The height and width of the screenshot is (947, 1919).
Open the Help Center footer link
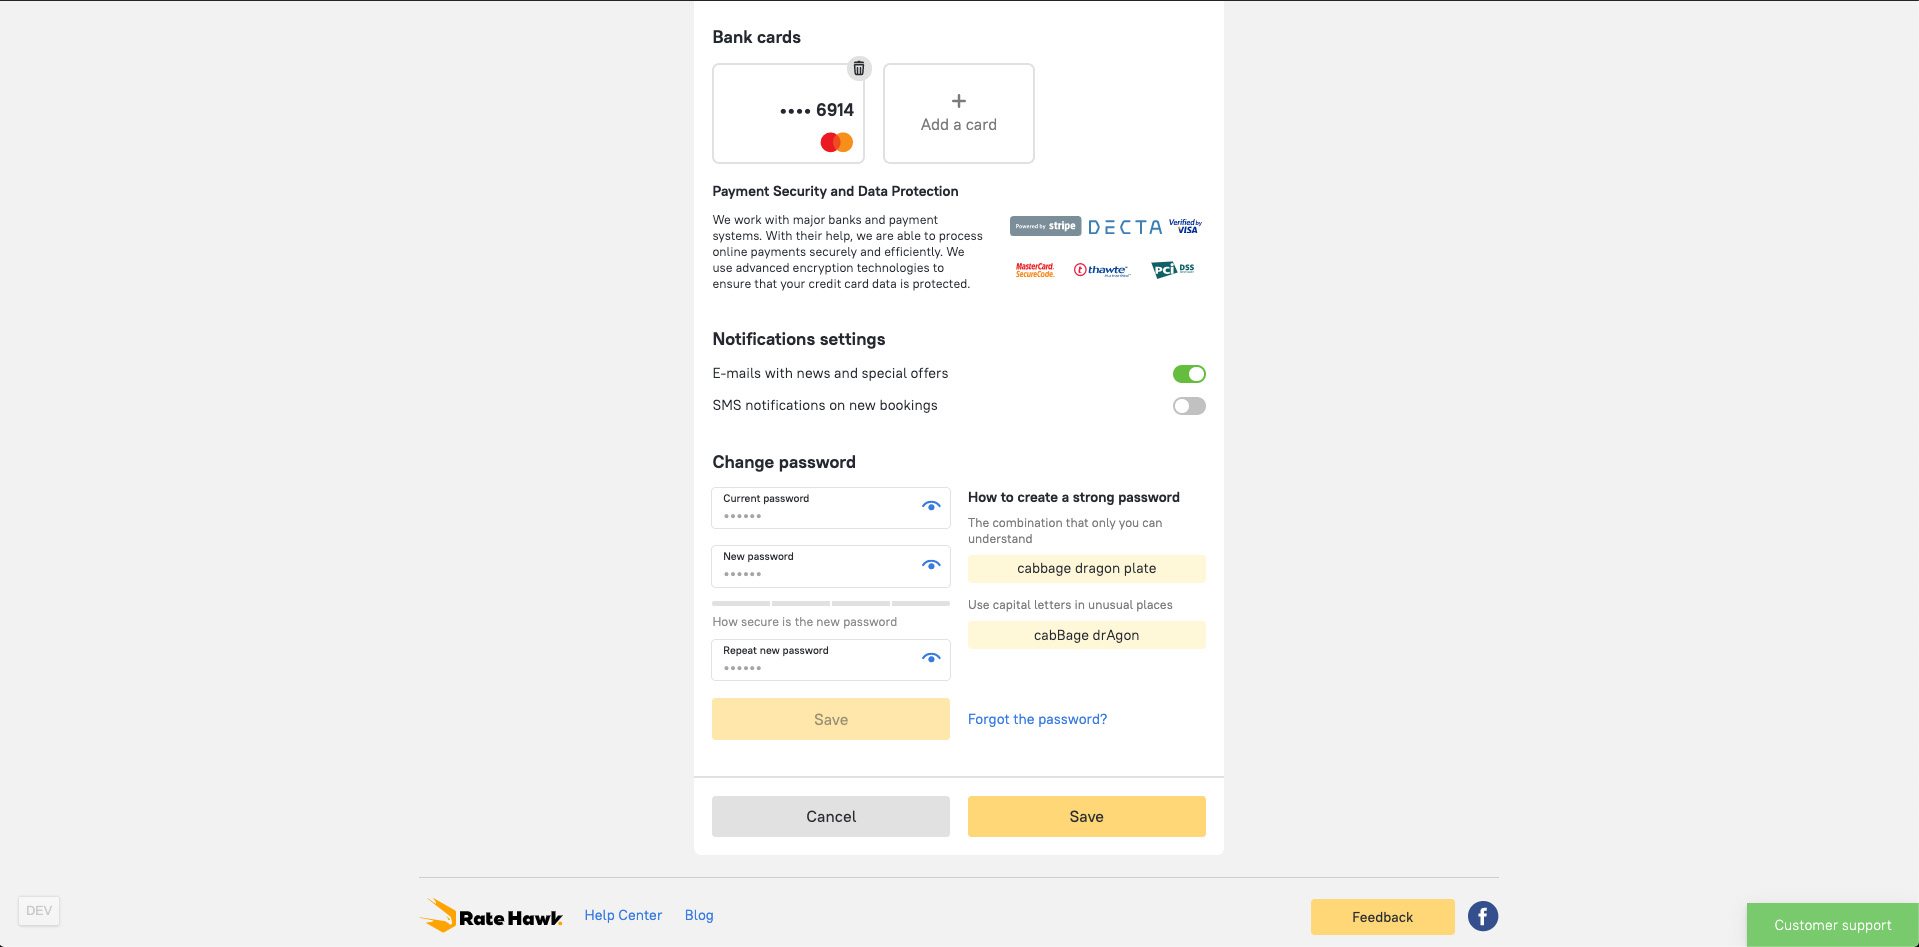[623, 915]
